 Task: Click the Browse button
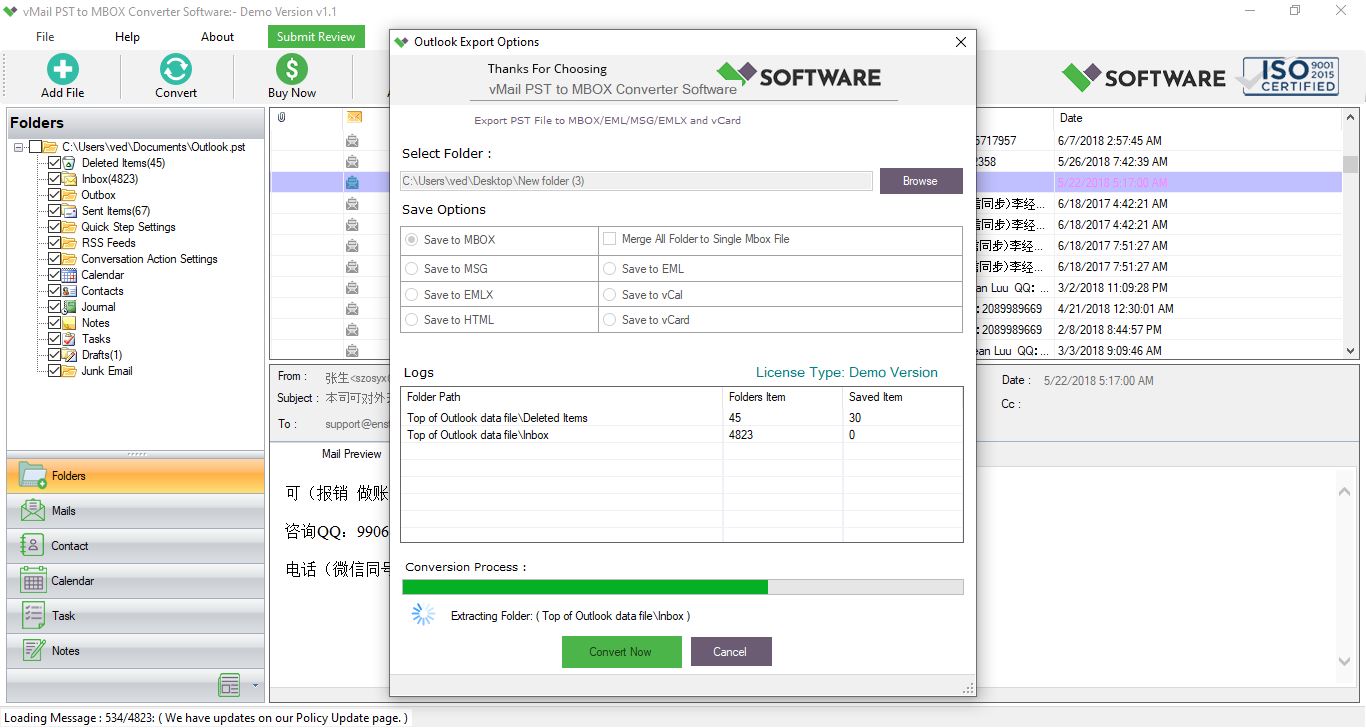pos(920,181)
